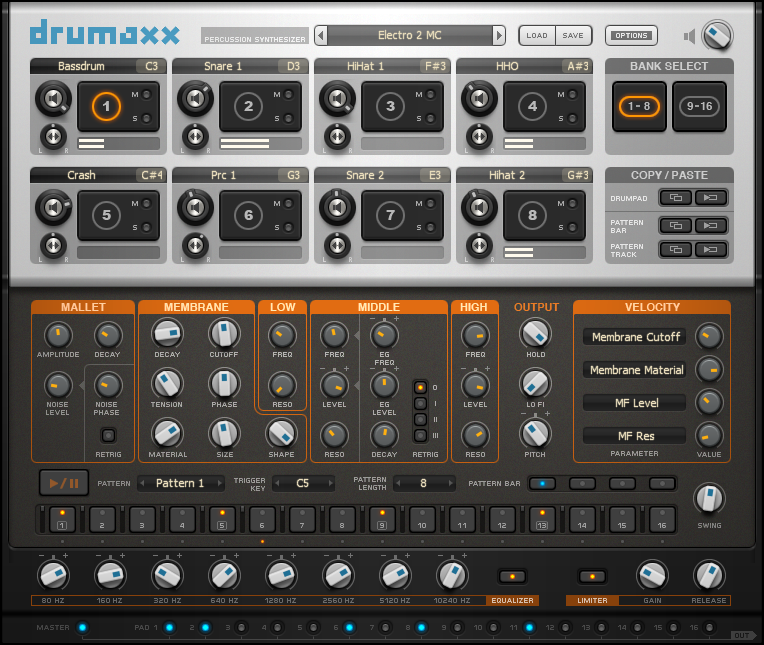Image resolution: width=764 pixels, height=645 pixels.
Task: Open the Membrane Cutoff velocity parameter selector
Action: pyautogui.click(x=637, y=337)
